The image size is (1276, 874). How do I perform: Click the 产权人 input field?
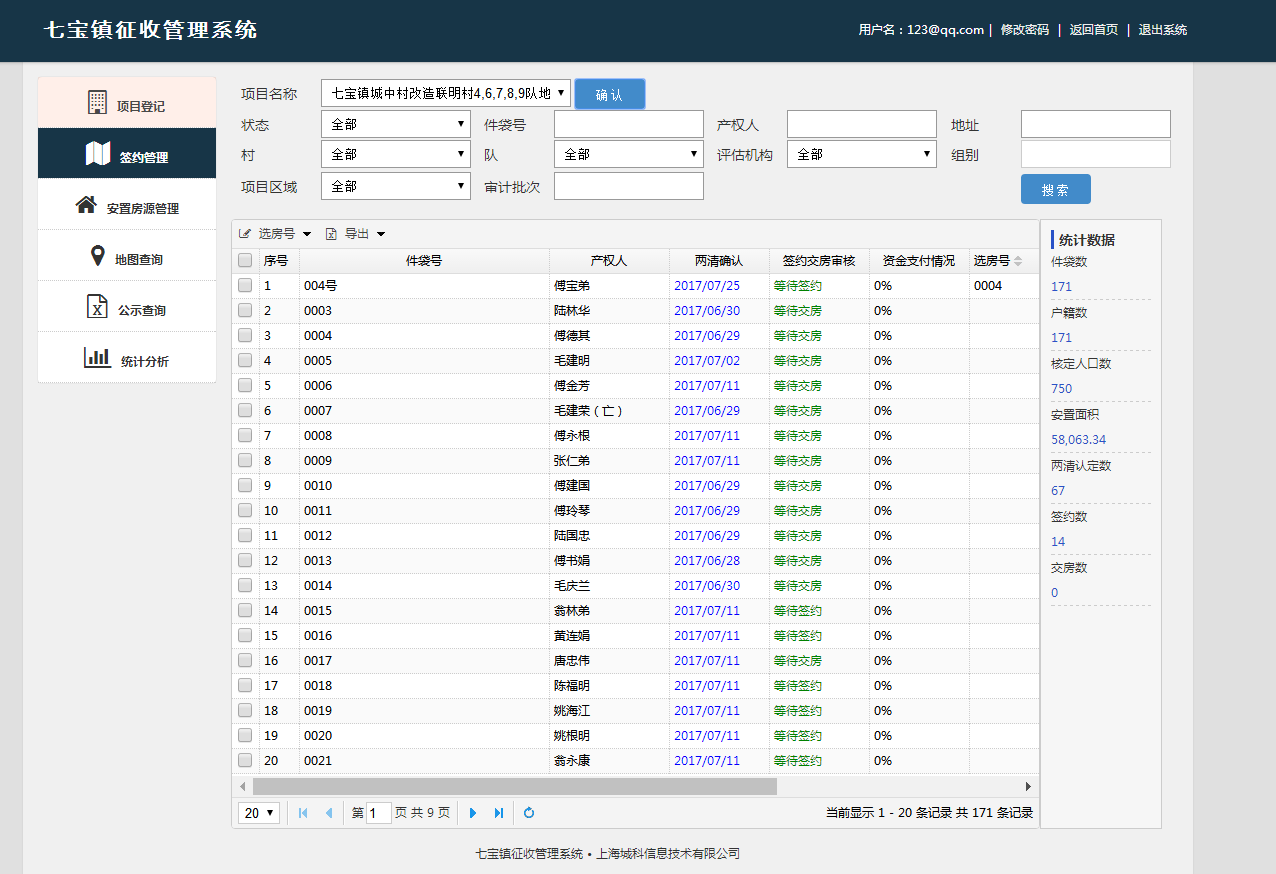click(x=861, y=125)
